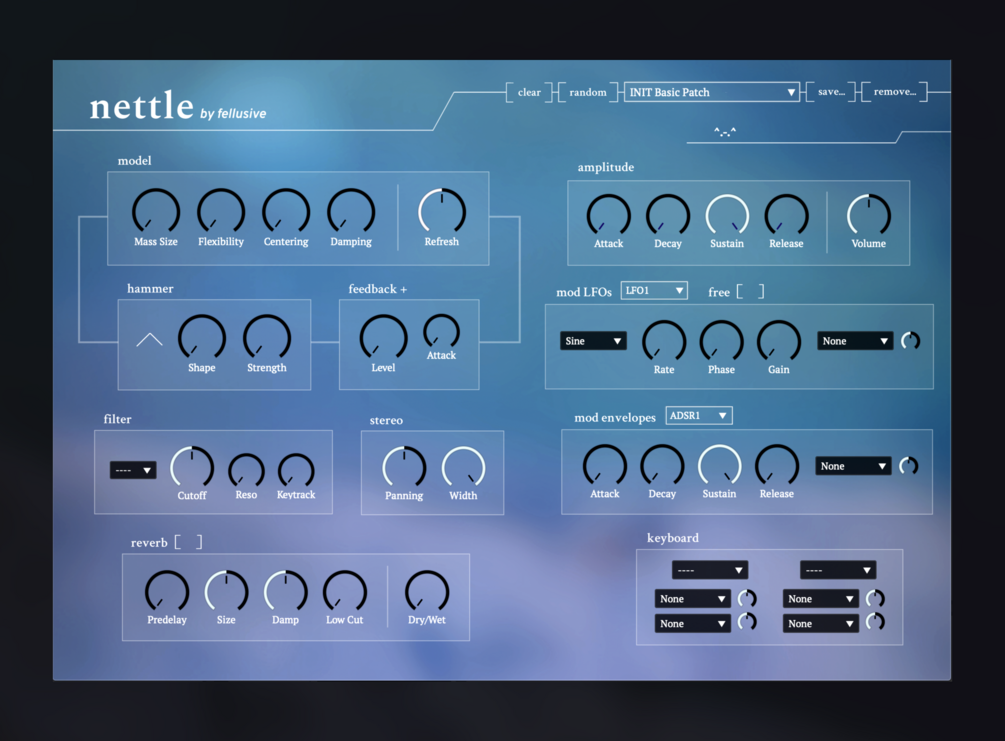
Task: Click the mod envelope Release knob
Action: coord(777,466)
